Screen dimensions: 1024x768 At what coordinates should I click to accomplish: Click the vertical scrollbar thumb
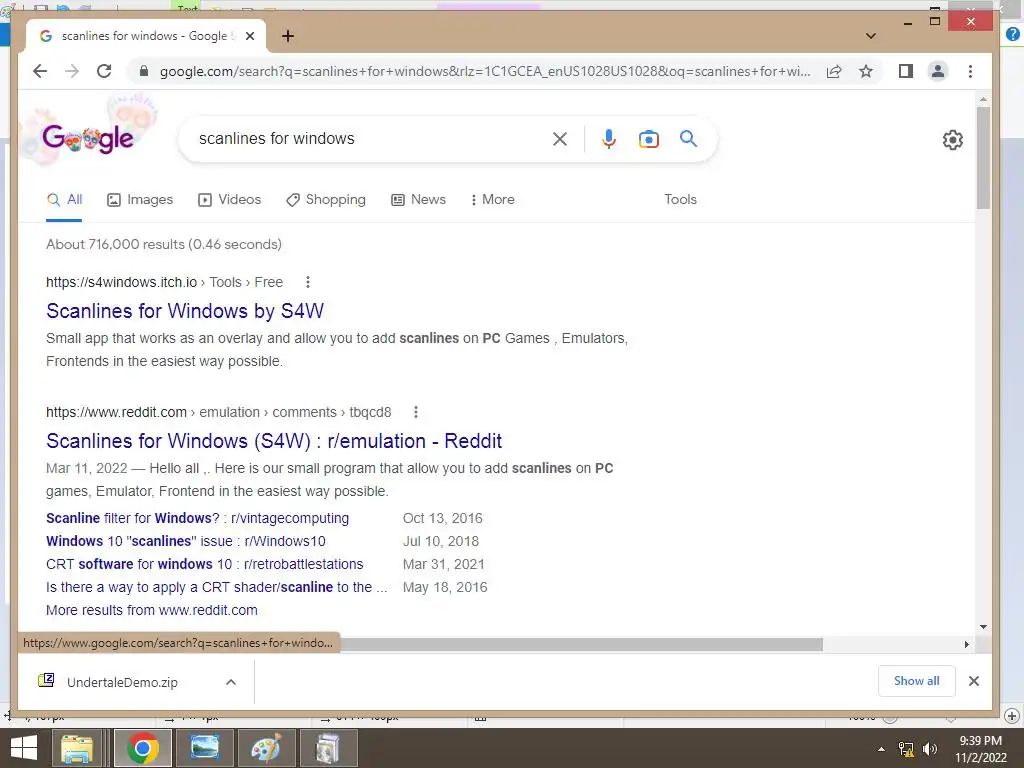[x=983, y=157]
